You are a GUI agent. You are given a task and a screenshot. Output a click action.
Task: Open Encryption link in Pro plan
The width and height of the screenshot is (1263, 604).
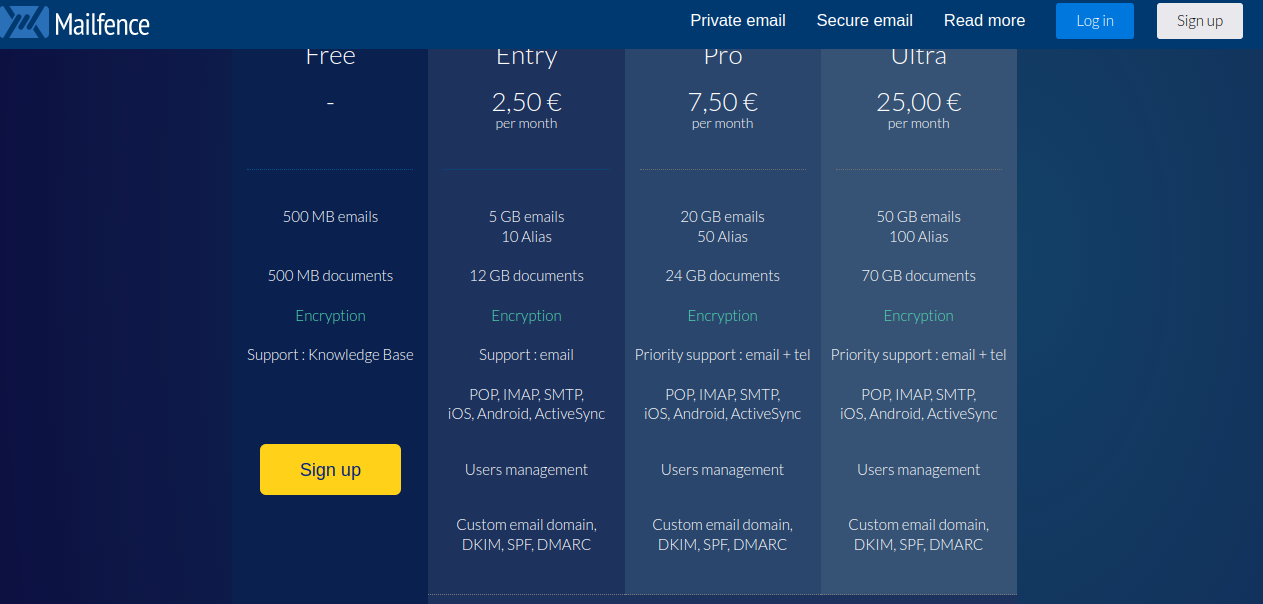[722, 316]
